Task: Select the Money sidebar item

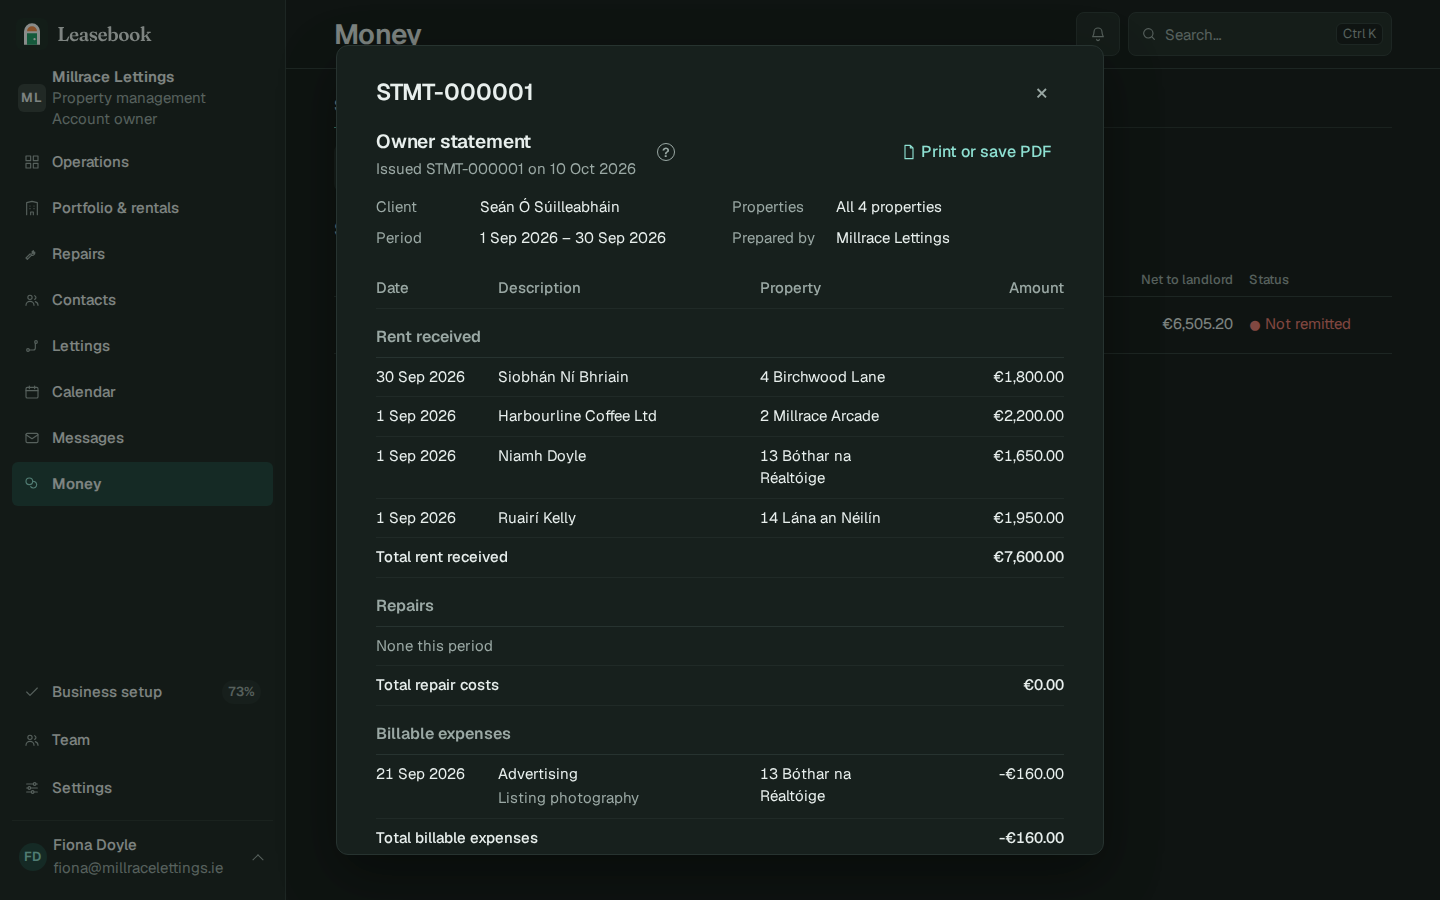Action: pyautogui.click(x=142, y=484)
